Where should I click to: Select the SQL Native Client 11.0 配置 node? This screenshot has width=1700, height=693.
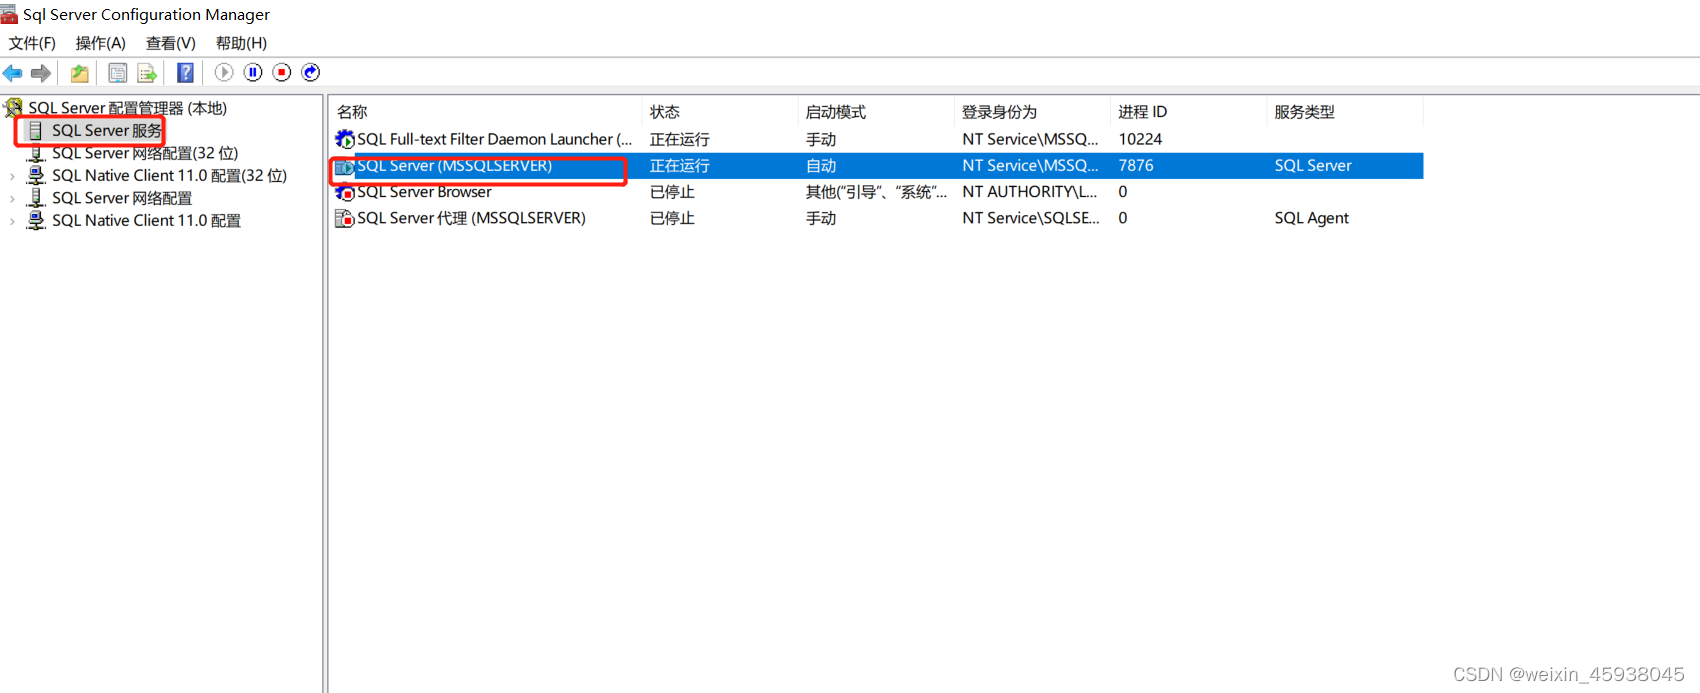pos(146,221)
